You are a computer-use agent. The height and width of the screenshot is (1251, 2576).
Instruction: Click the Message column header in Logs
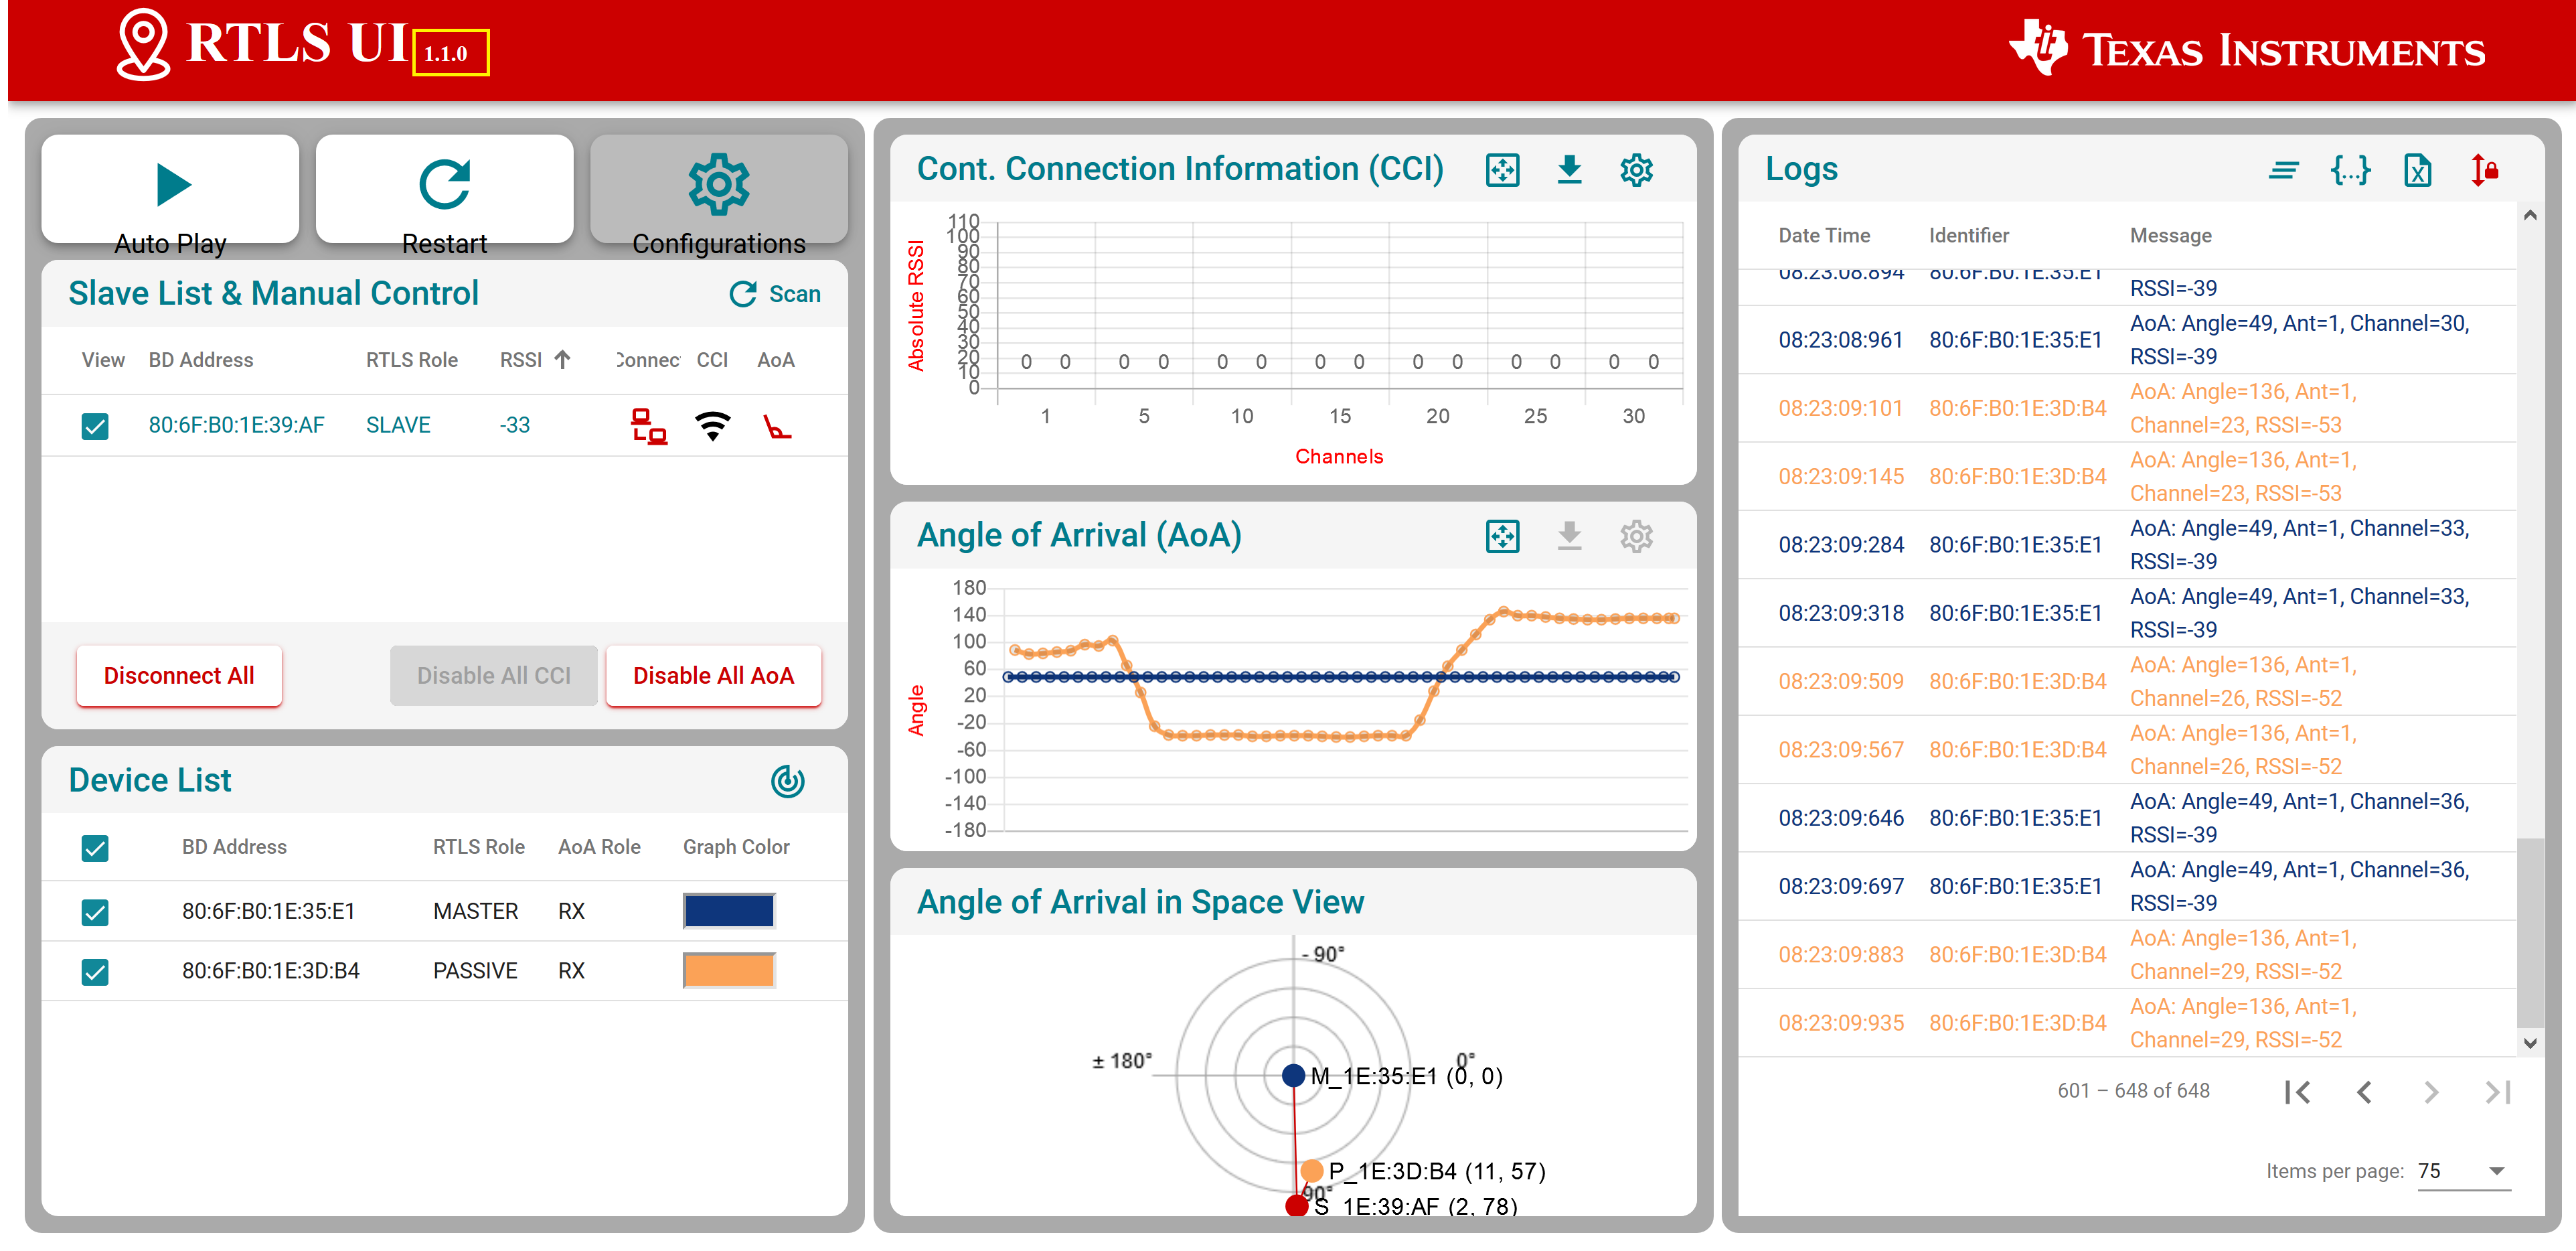(2170, 236)
